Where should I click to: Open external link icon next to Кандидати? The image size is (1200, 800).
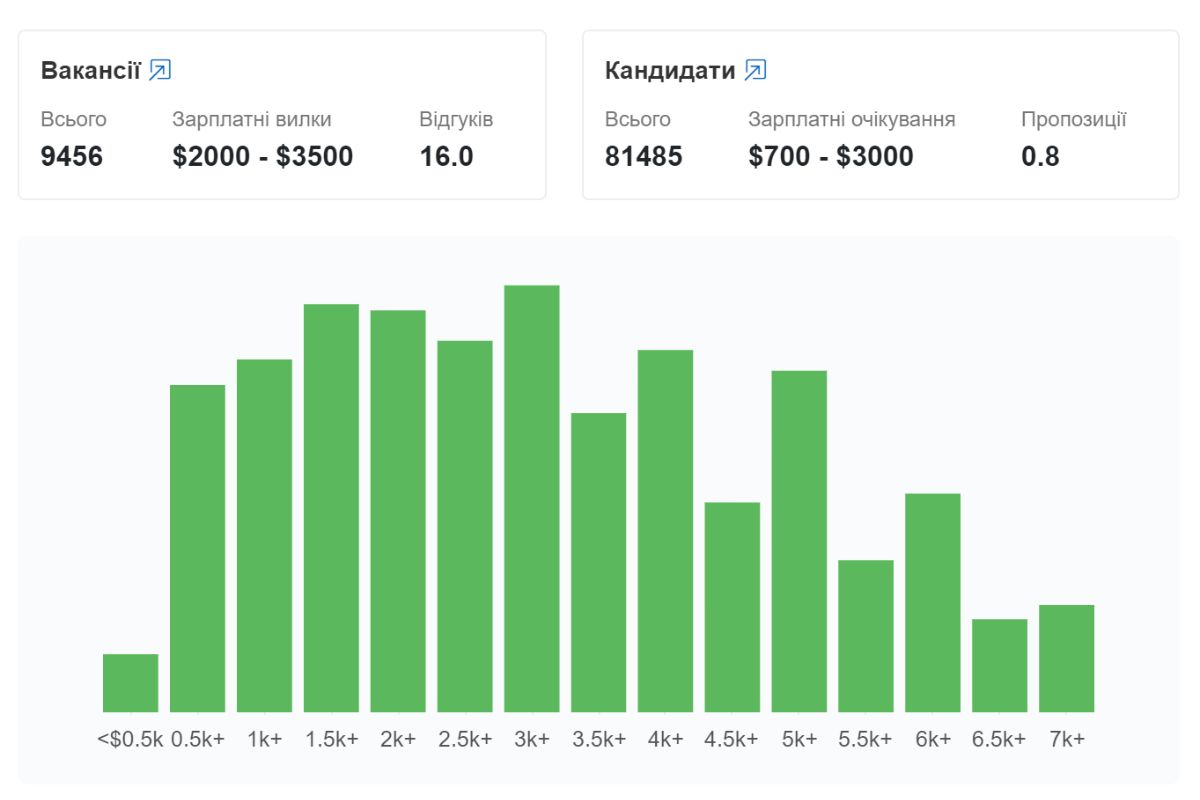coord(756,70)
